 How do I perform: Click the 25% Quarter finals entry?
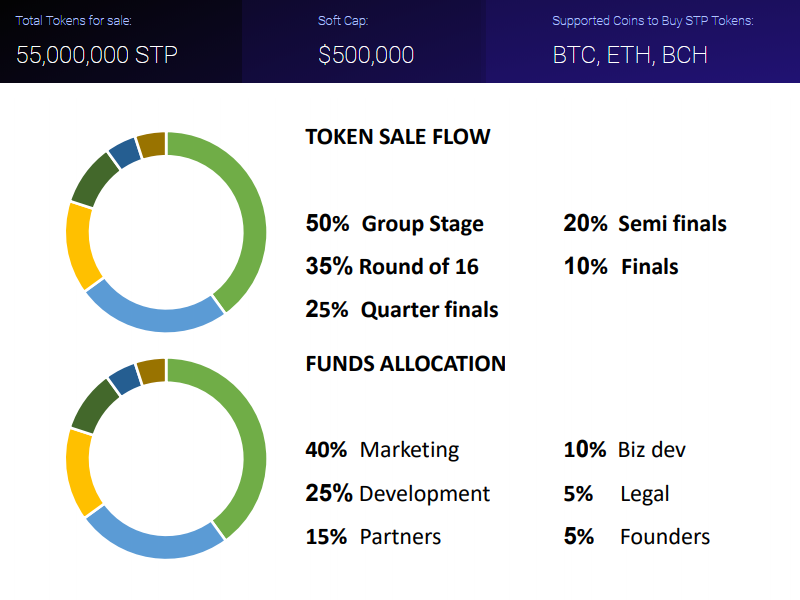pyautogui.click(x=401, y=309)
